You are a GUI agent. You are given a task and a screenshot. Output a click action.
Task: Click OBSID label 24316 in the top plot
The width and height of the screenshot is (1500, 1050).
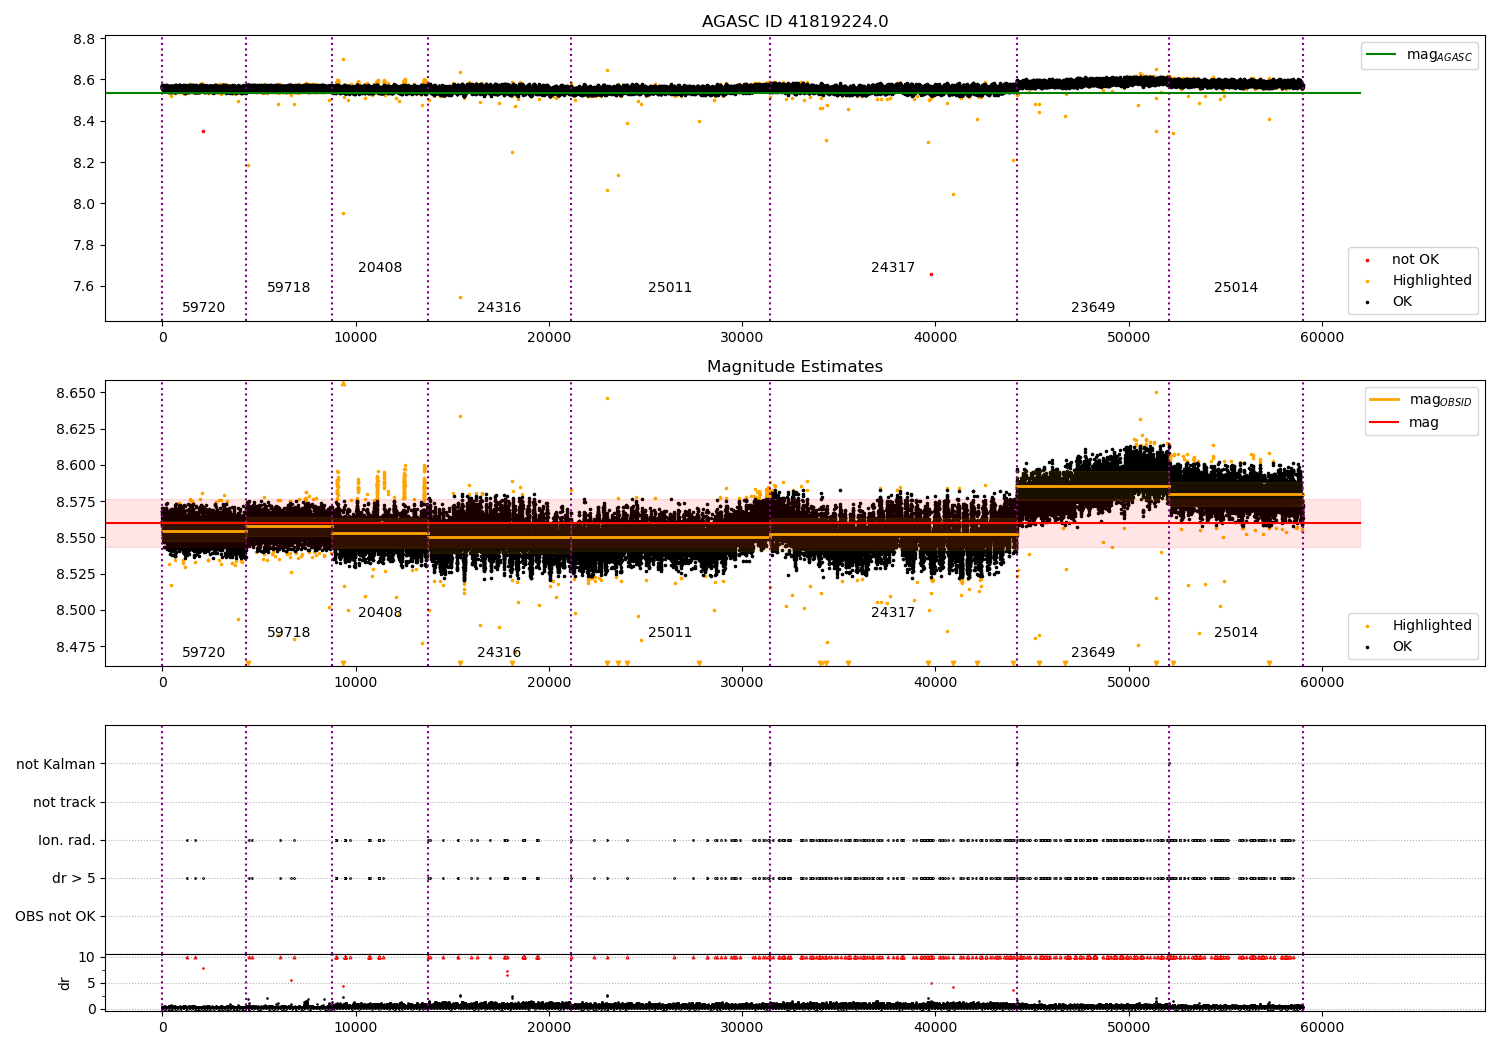[499, 308]
